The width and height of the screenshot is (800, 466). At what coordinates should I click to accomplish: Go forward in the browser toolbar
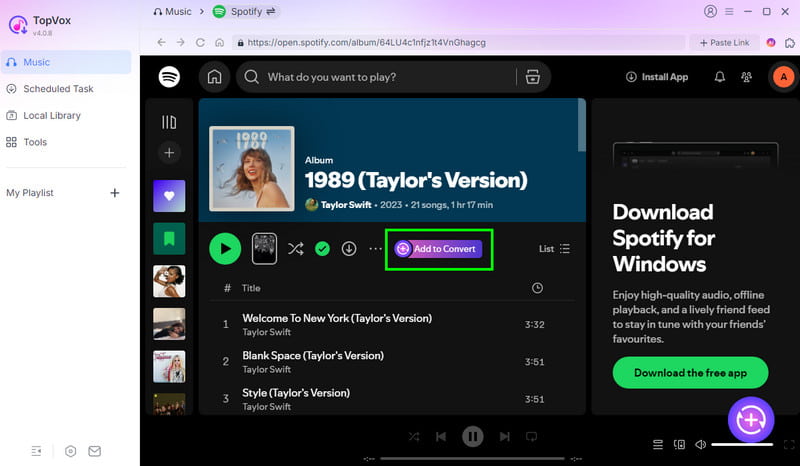(181, 42)
